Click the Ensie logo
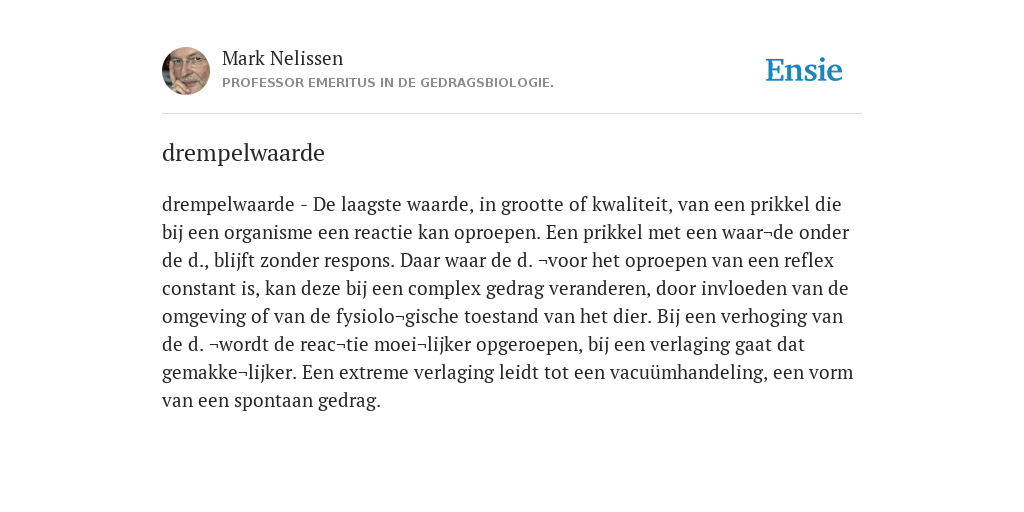1024x512 pixels. tap(804, 70)
